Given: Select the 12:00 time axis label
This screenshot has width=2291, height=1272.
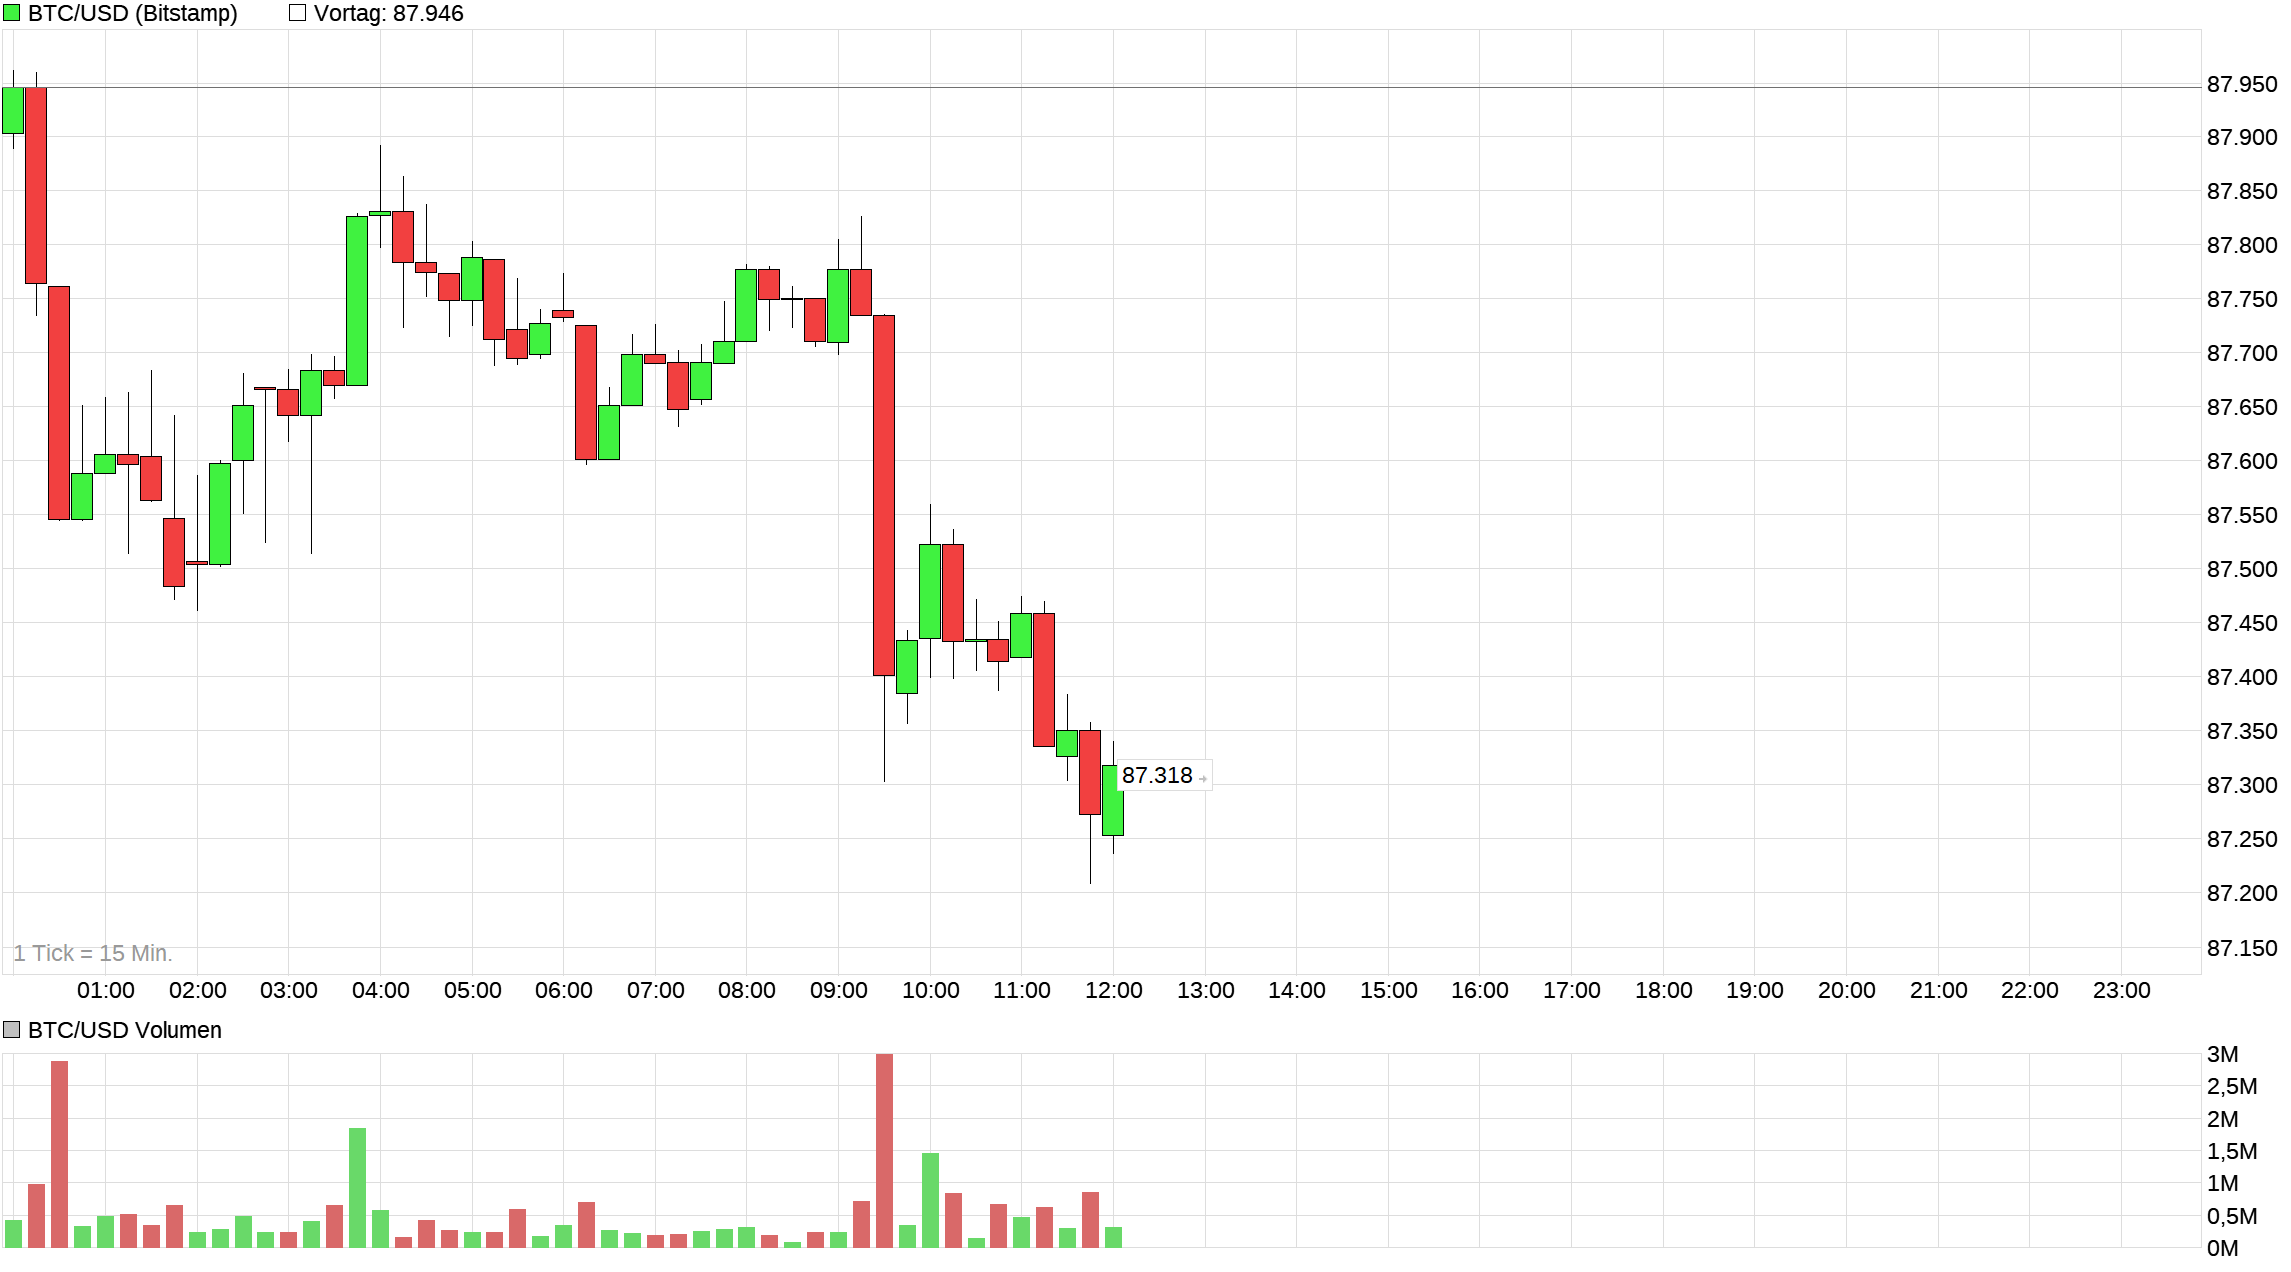Looking at the screenshot, I should coord(1113,990).
